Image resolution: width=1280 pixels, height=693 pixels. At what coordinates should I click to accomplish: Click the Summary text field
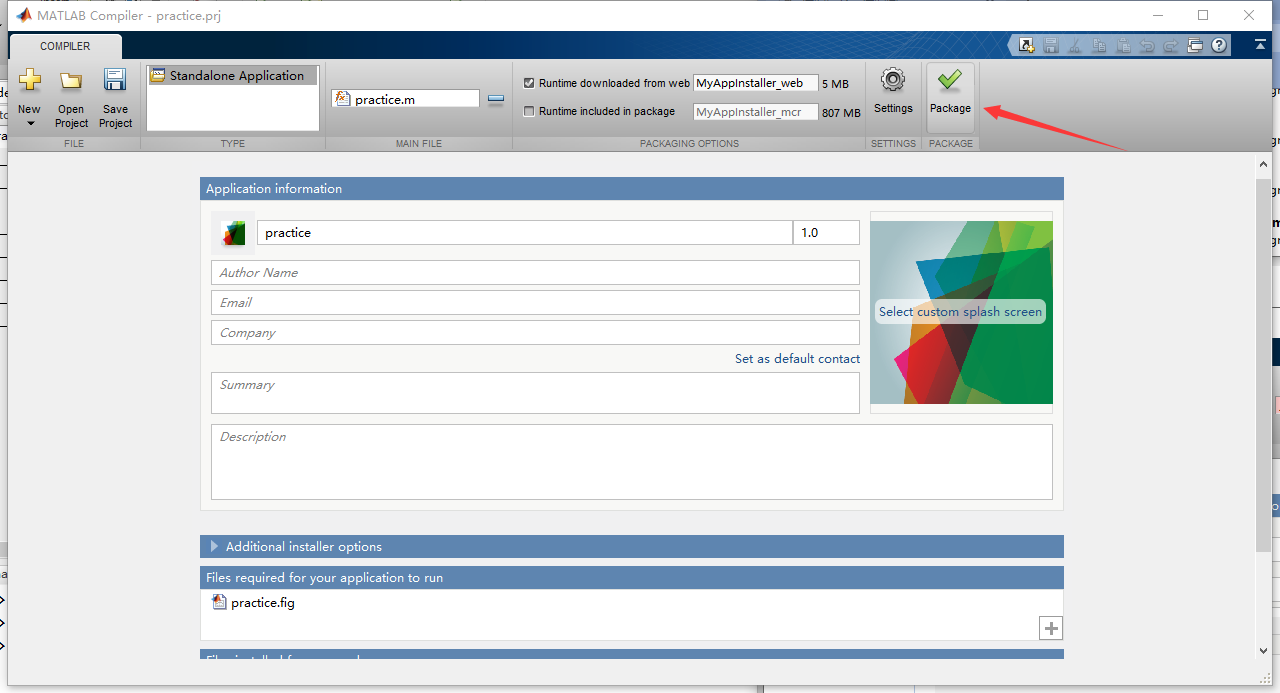click(535, 393)
